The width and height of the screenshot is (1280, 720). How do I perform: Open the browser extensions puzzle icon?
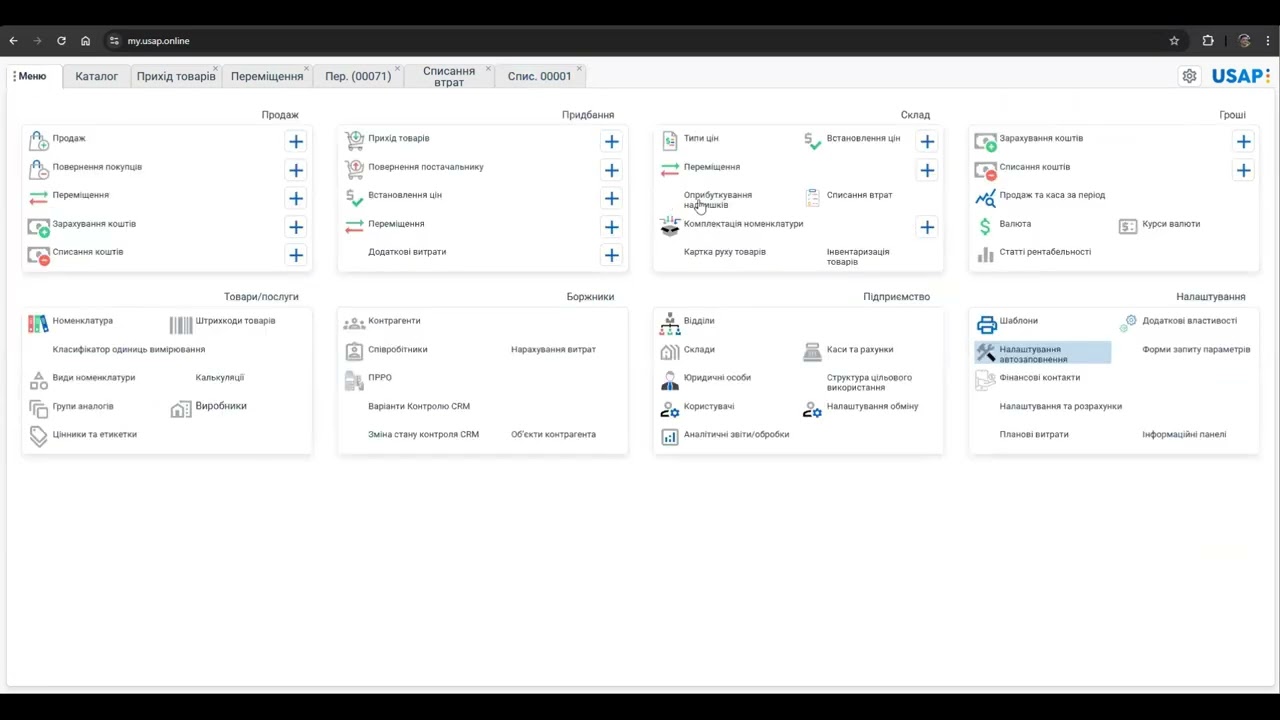(x=1208, y=41)
